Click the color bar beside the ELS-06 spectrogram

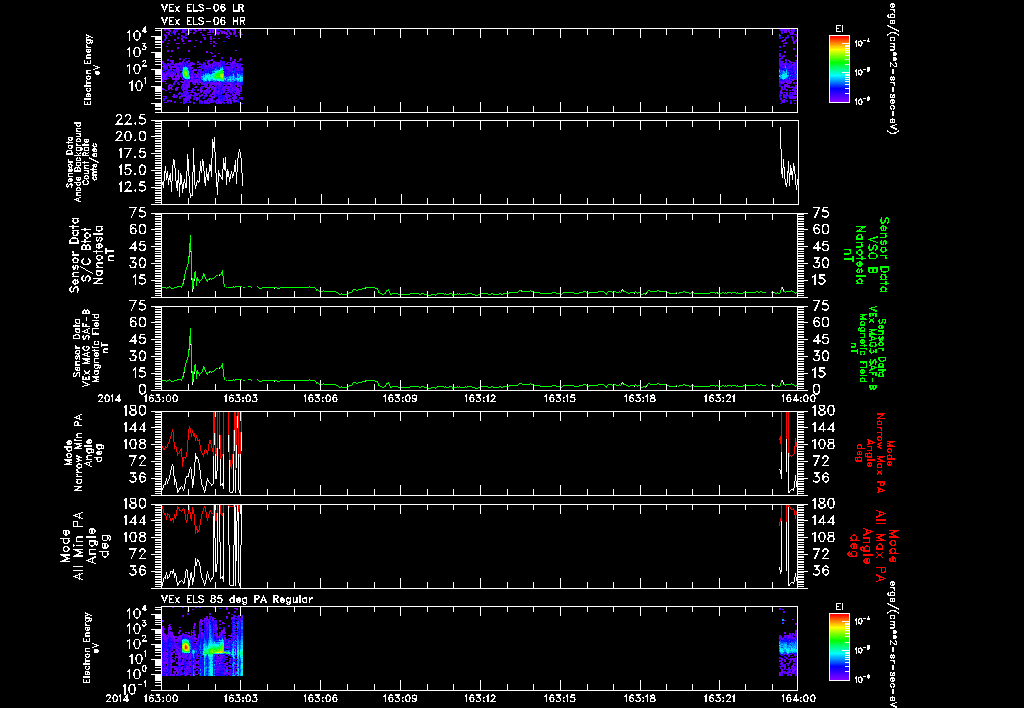coord(839,69)
